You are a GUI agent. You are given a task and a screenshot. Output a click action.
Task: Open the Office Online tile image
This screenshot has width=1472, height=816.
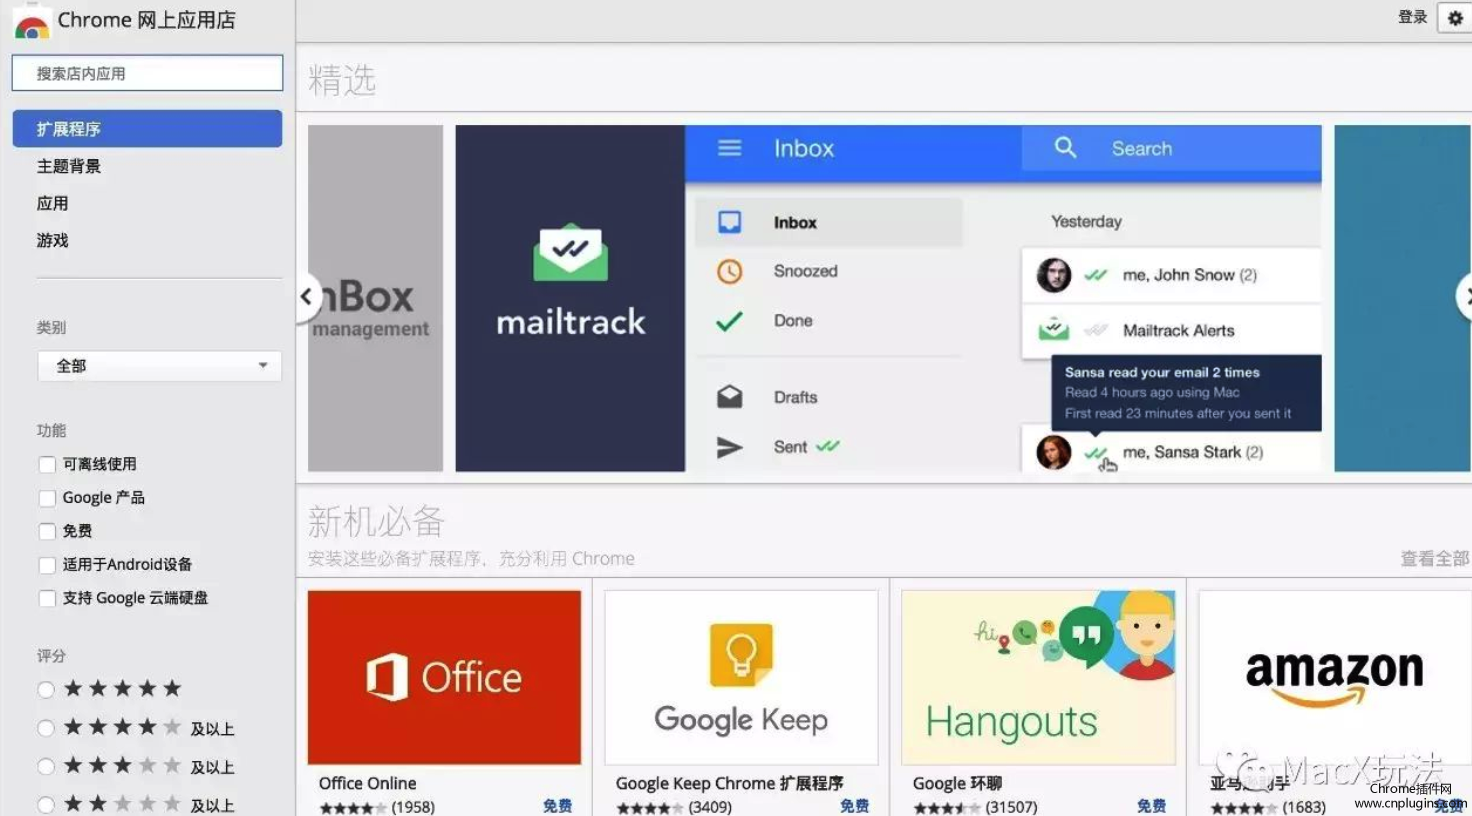pyautogui.click(x=444, y=677)
